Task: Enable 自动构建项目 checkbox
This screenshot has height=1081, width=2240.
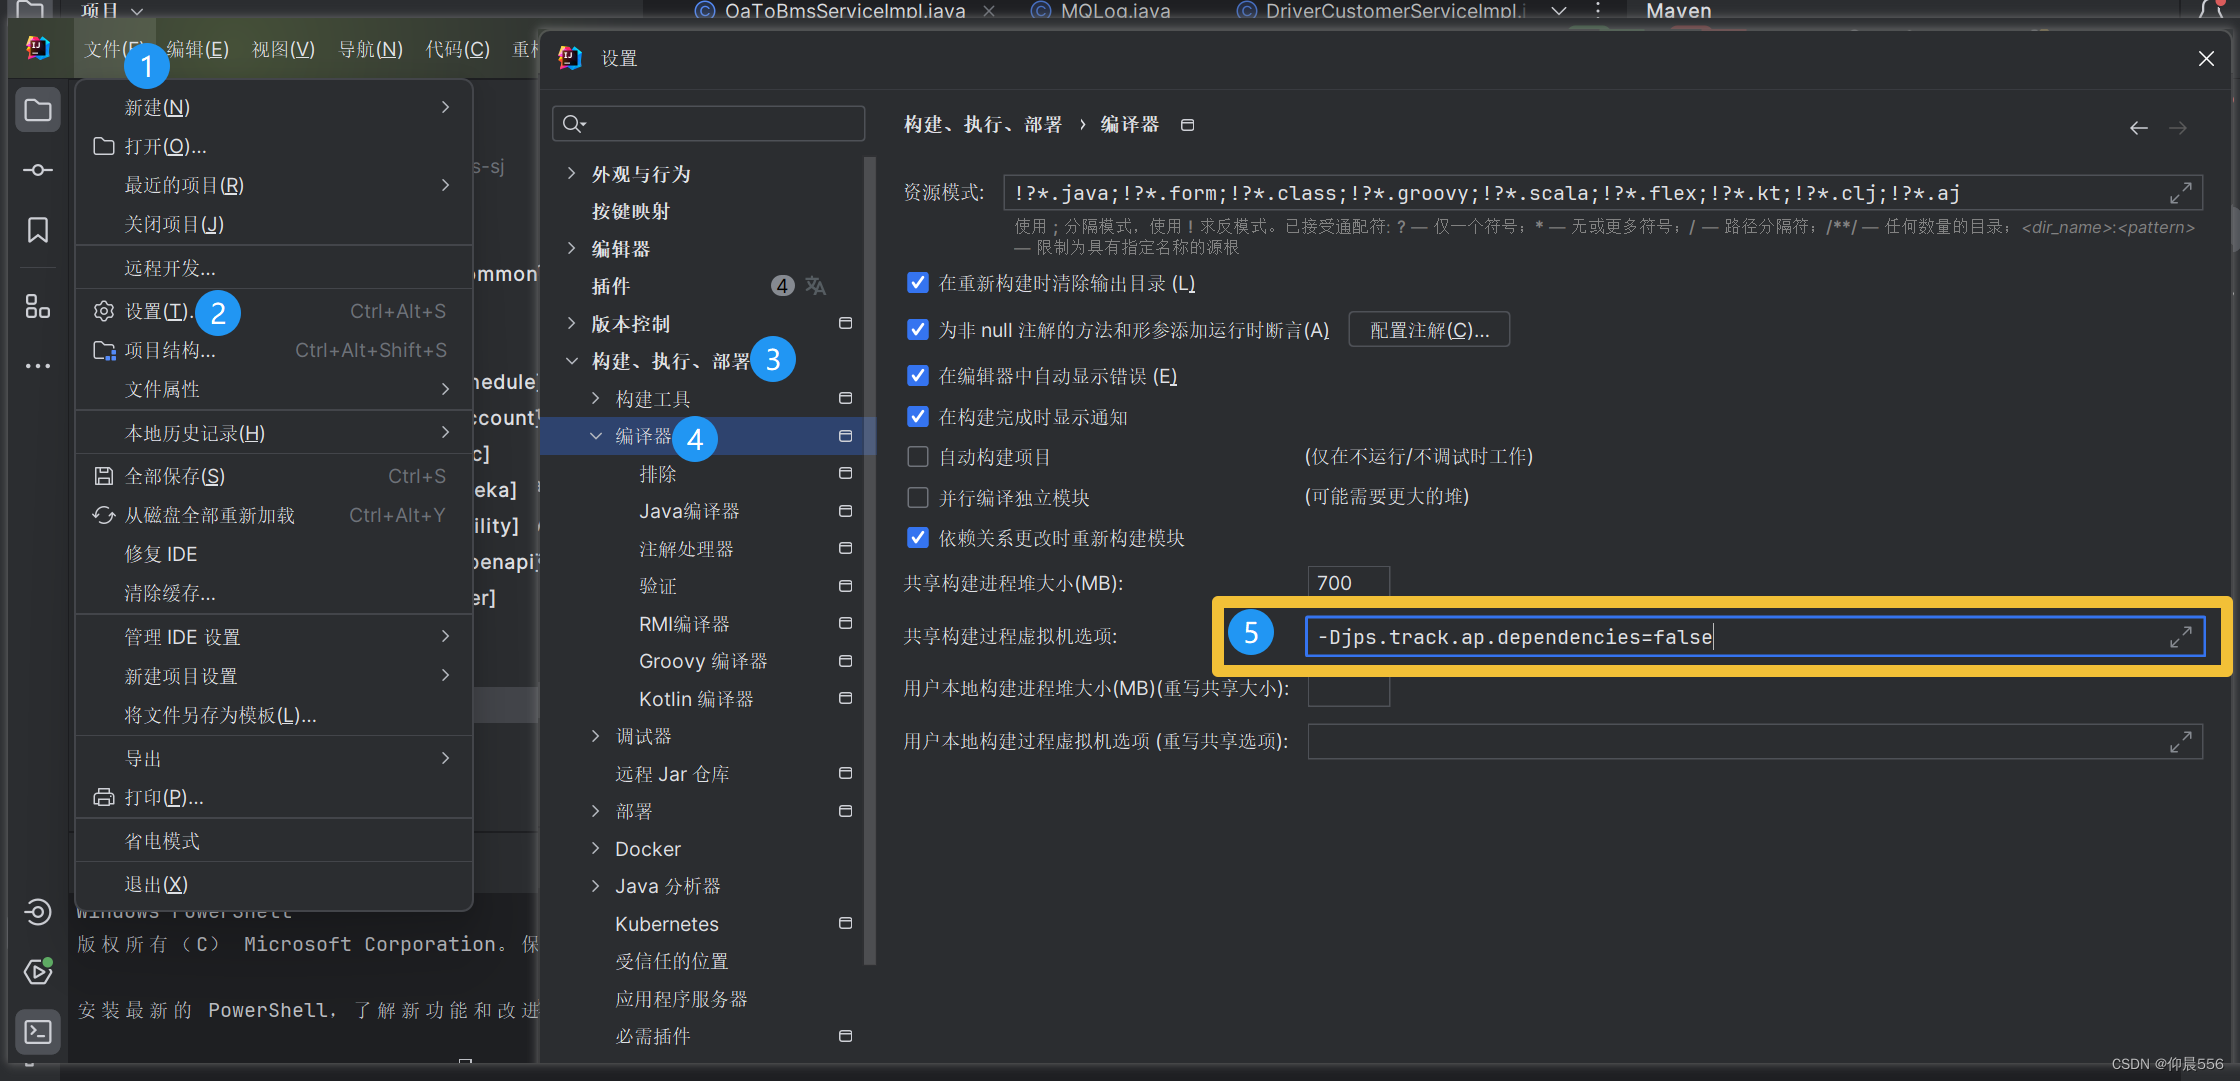Action: tap(917, 457)
